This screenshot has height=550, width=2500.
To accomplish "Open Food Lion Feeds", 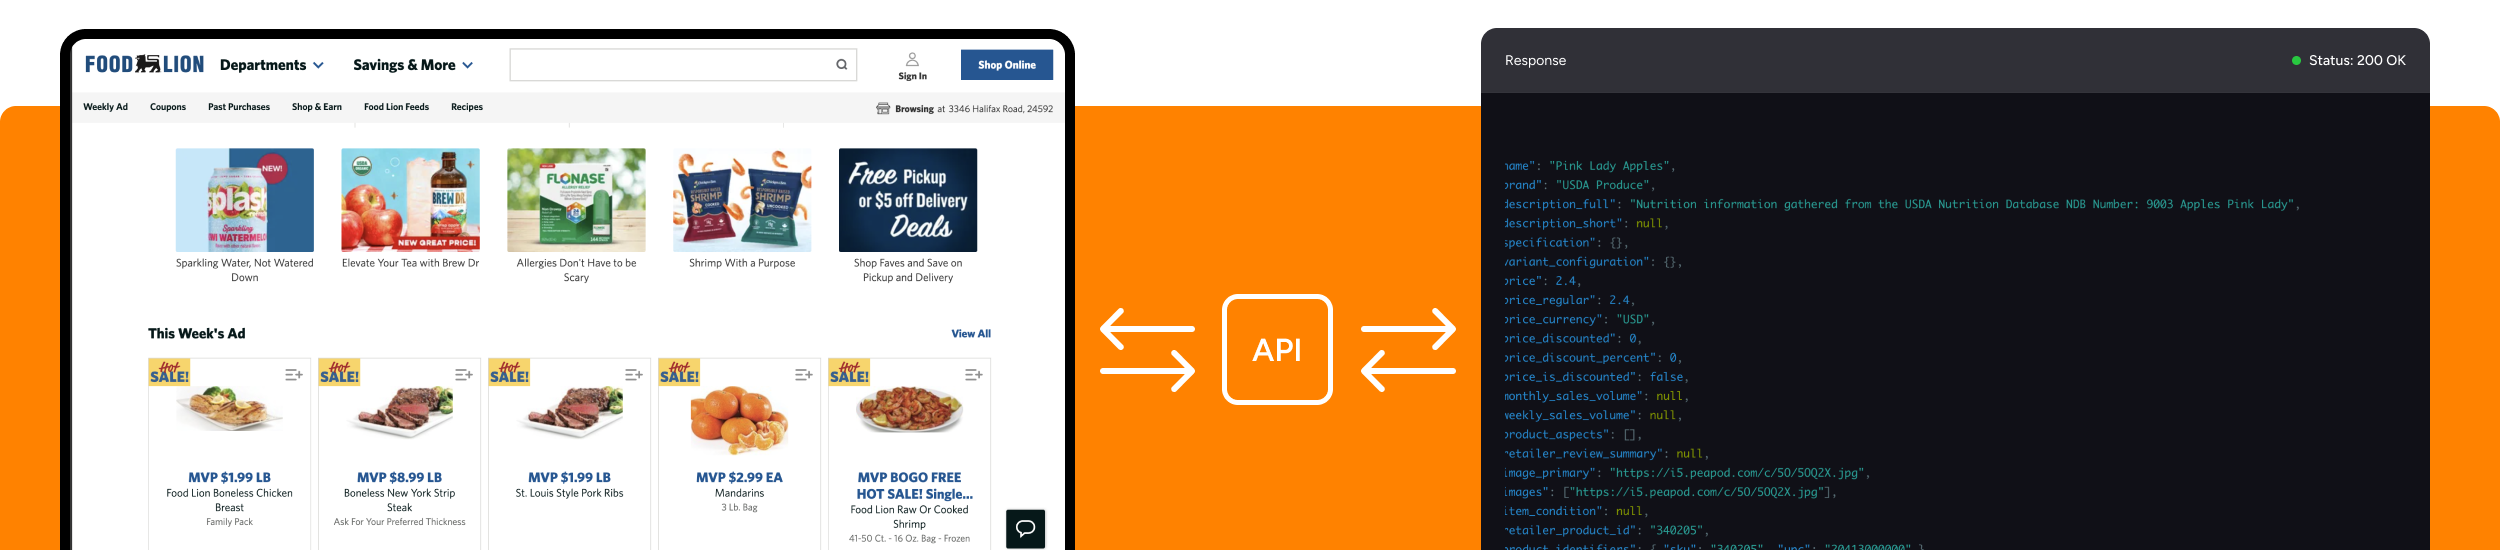I will tap(396, 107).
